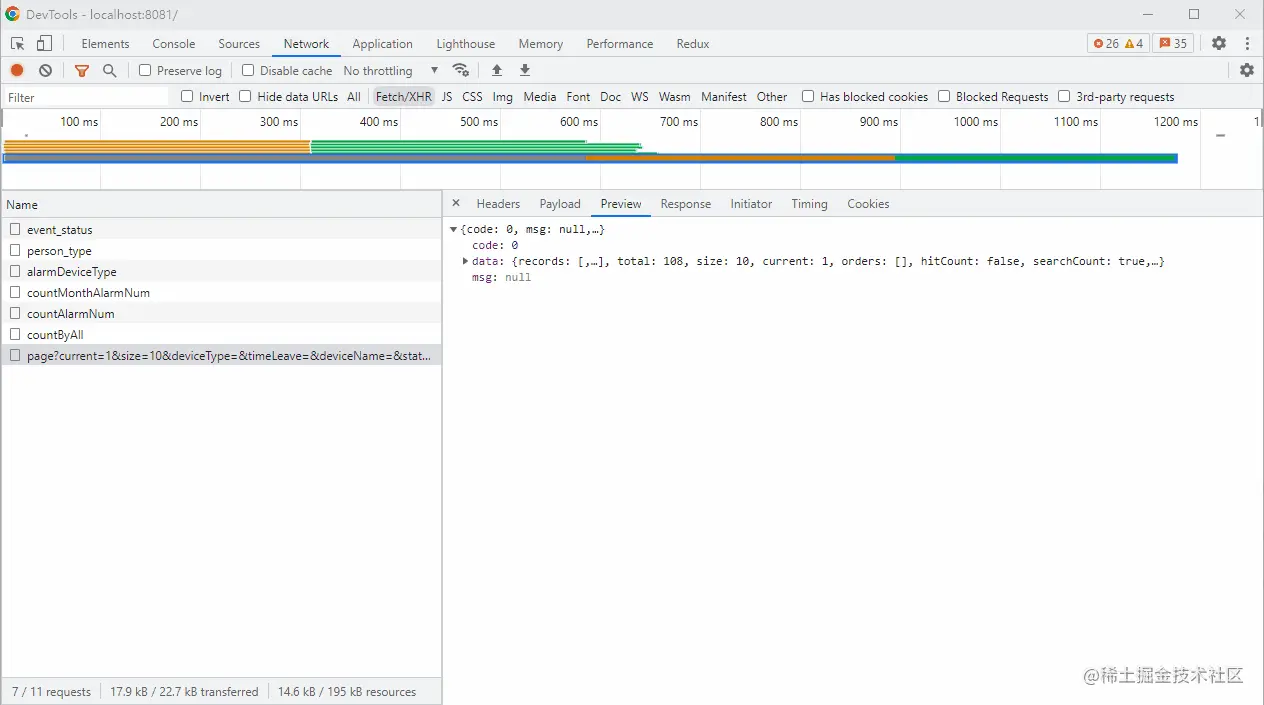
Task: Click the Export HAR download arrow
Action: coord(525,70)
